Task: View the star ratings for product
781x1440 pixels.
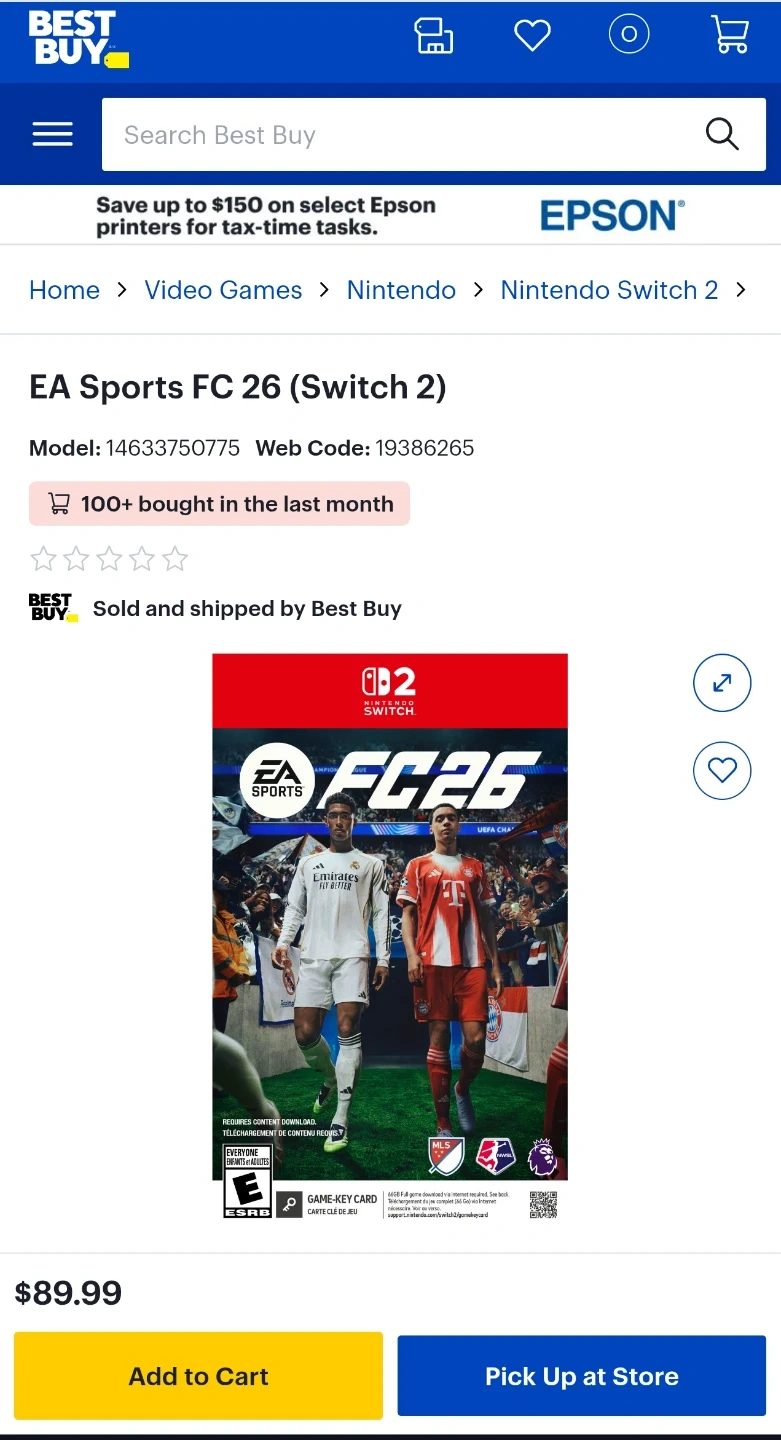Action: (109, 559)
